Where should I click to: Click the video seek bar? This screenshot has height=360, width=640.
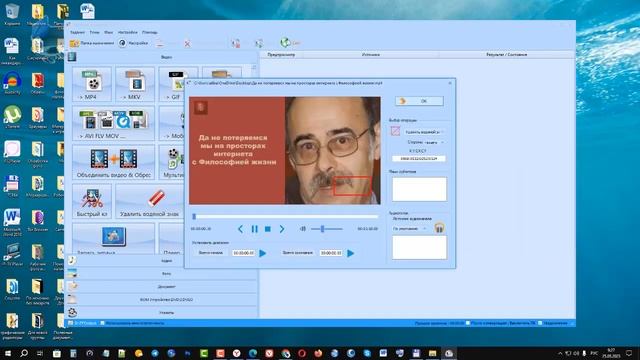pyautogui.click(x=285, y=217)
